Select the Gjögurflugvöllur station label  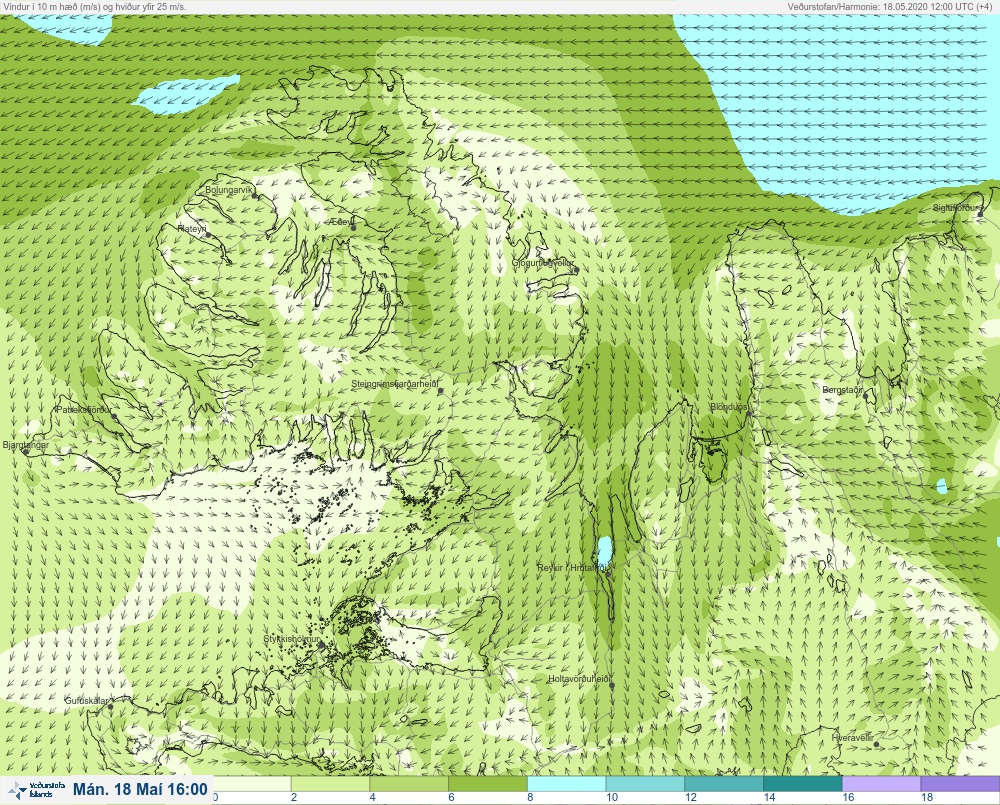click(x=543, y=263)
